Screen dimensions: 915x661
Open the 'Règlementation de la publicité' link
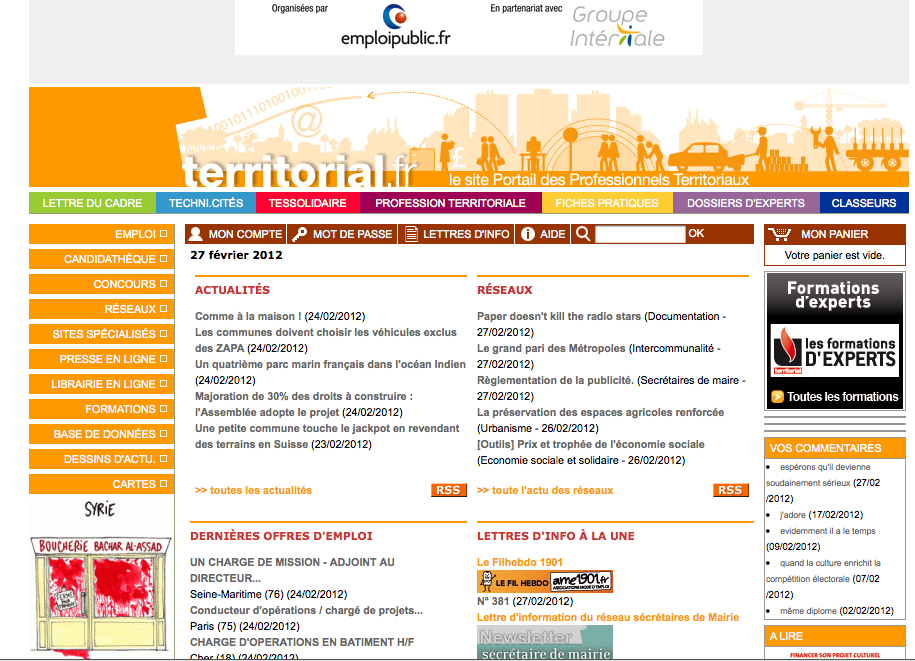click(x=555, y=380)
